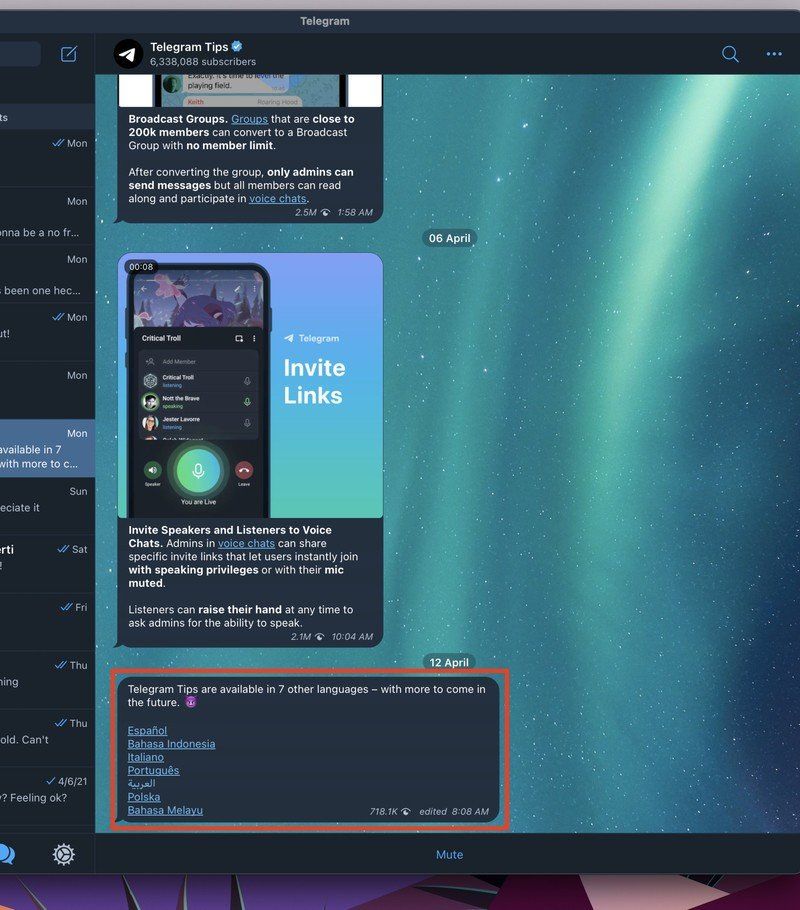Compose a new message with the pencil icon
The width and height of the screenshot is (800, 910).
click(x=68, y=54)
